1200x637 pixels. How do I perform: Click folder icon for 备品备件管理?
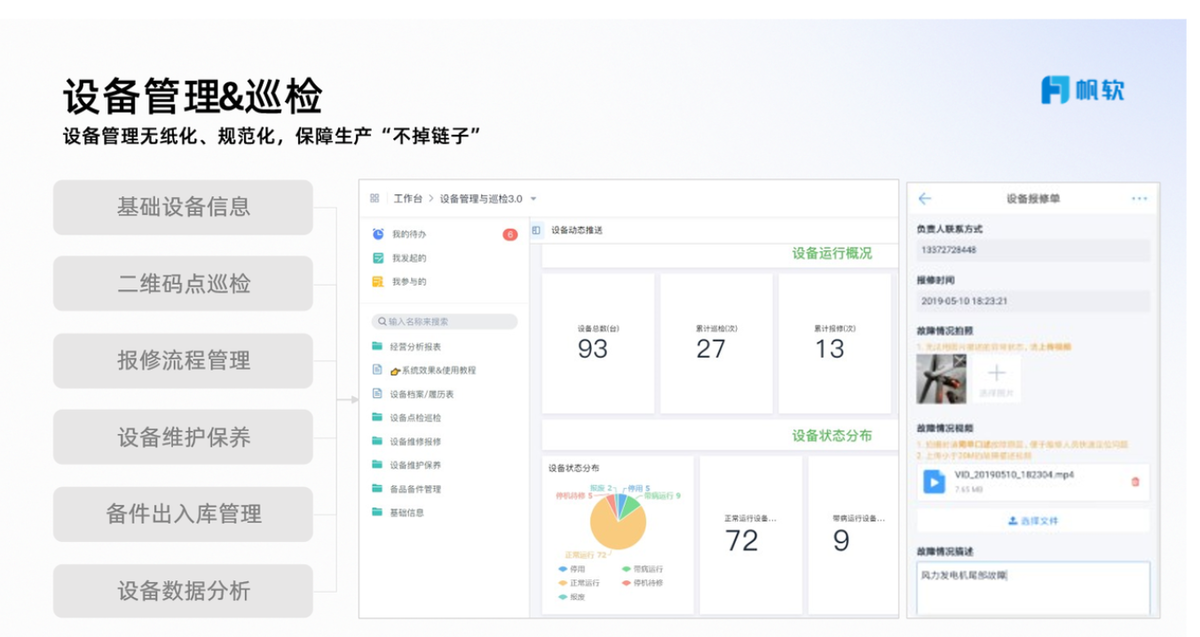pyautogui.click(x=377, y=489)
